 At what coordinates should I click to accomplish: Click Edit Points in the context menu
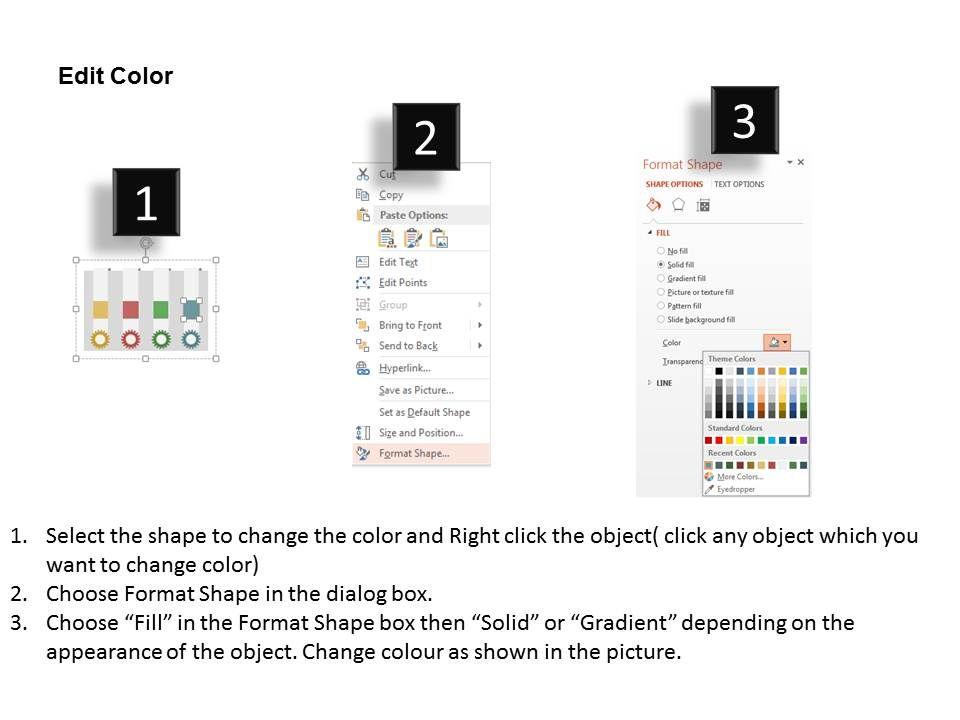(403, 283)
